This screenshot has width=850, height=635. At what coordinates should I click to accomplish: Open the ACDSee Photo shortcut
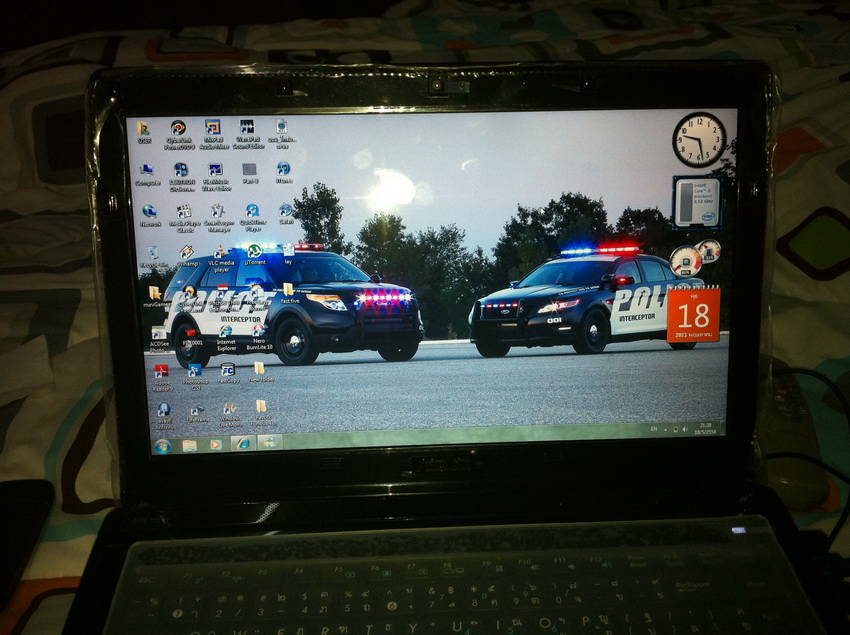point(159,334)
